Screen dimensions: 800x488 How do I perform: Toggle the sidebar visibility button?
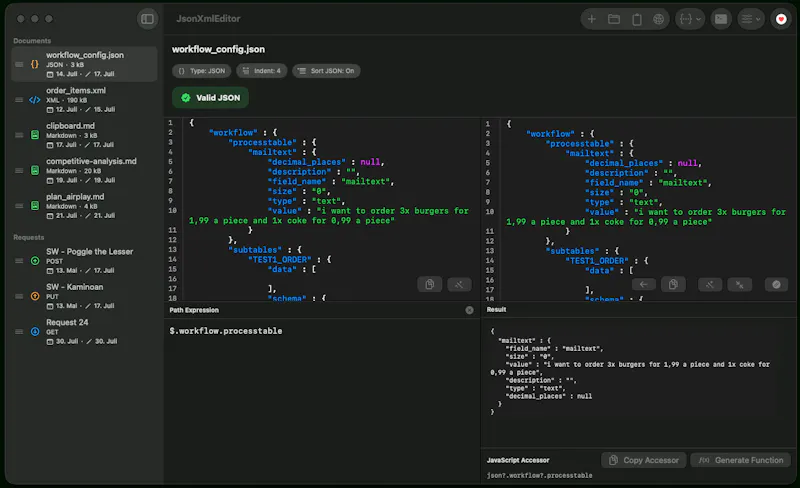coord(147,19)
